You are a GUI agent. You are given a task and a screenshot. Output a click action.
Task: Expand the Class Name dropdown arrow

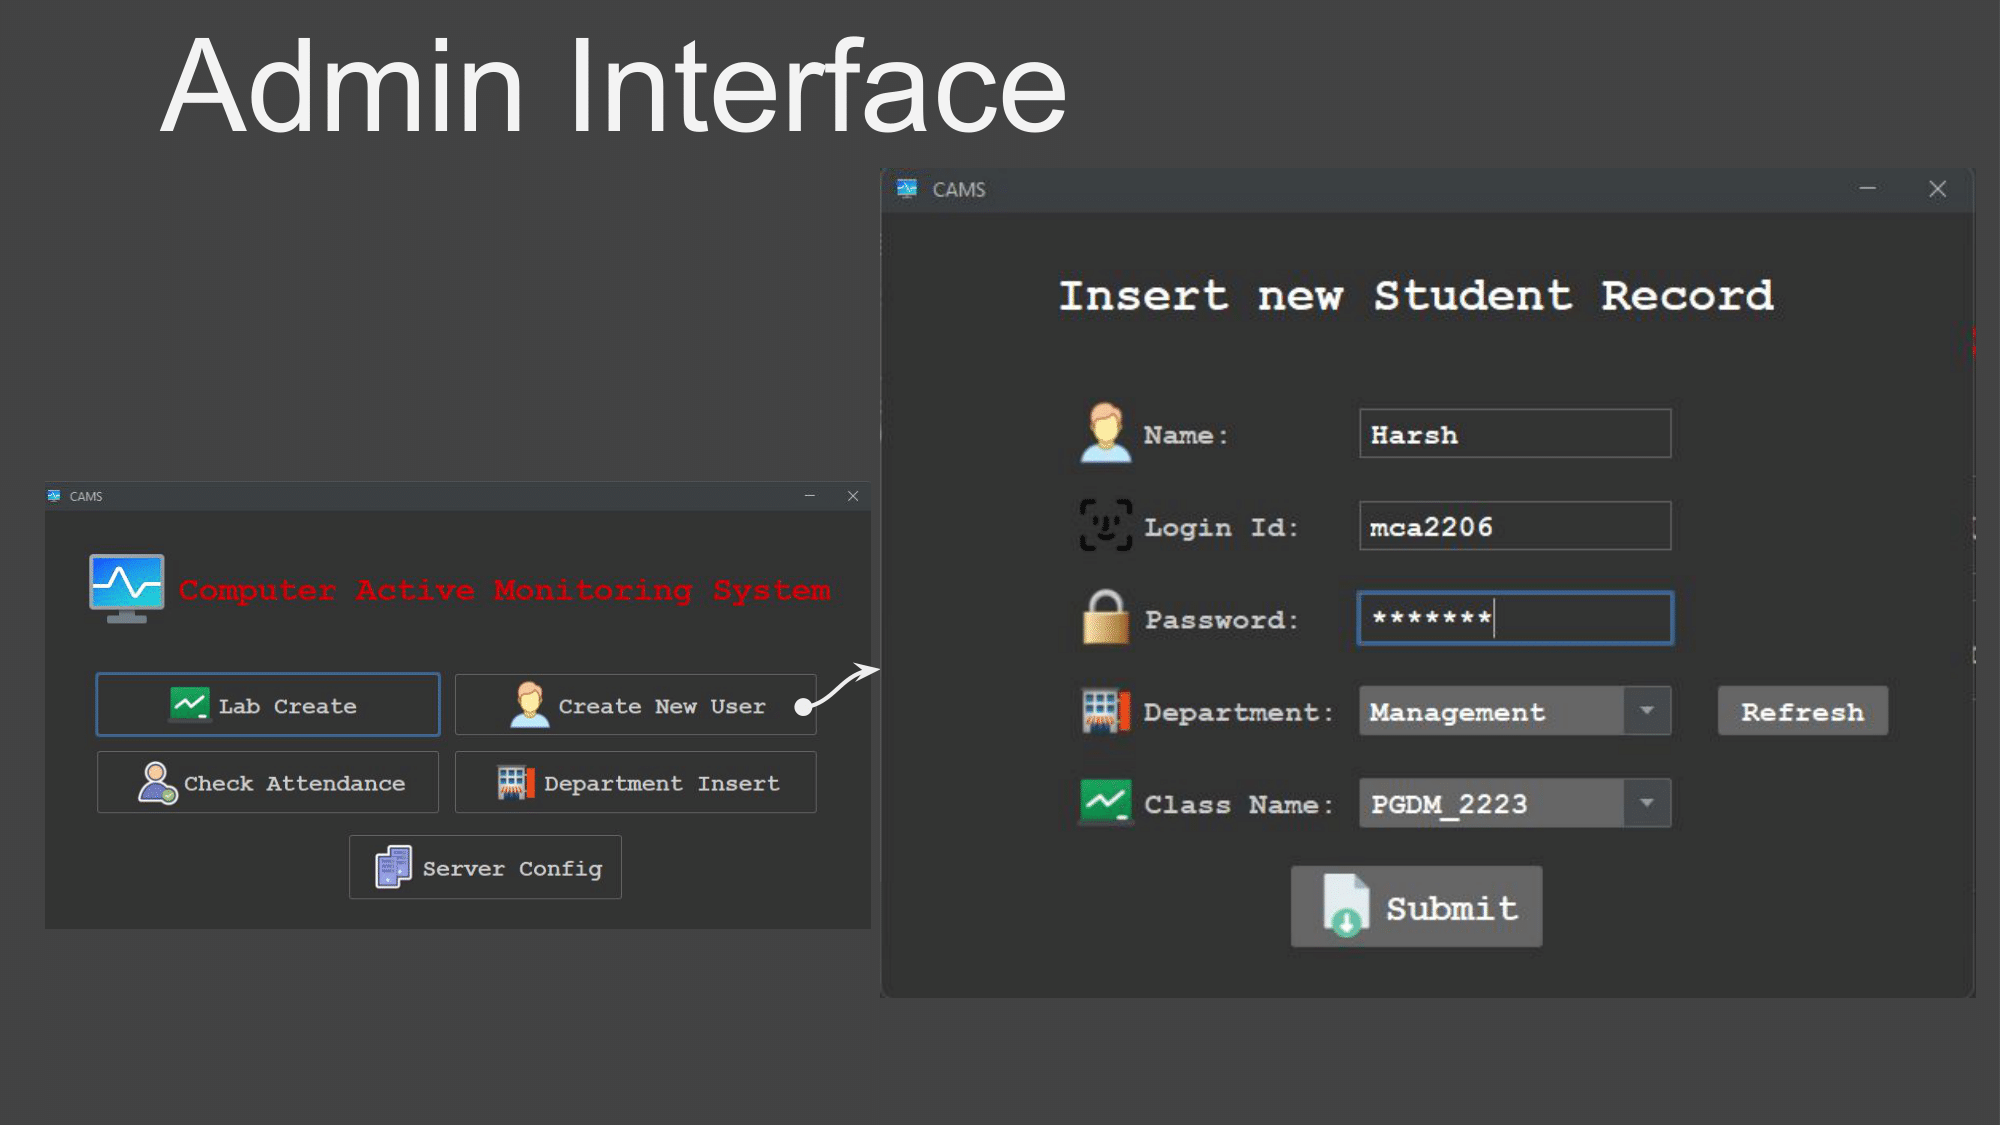1646,803
